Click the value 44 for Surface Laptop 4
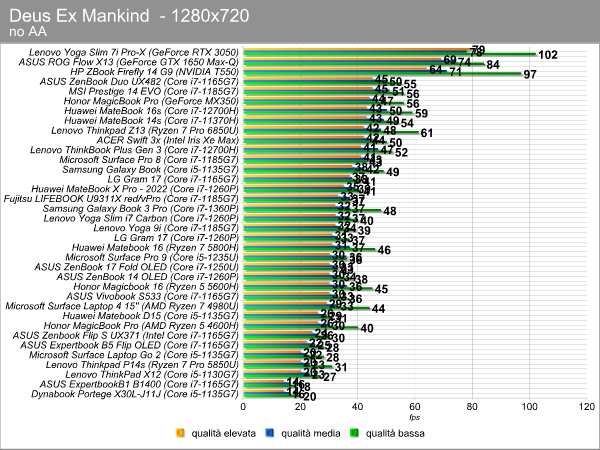The width and height of the screenshot is (600, 450). tap(378, 309)
